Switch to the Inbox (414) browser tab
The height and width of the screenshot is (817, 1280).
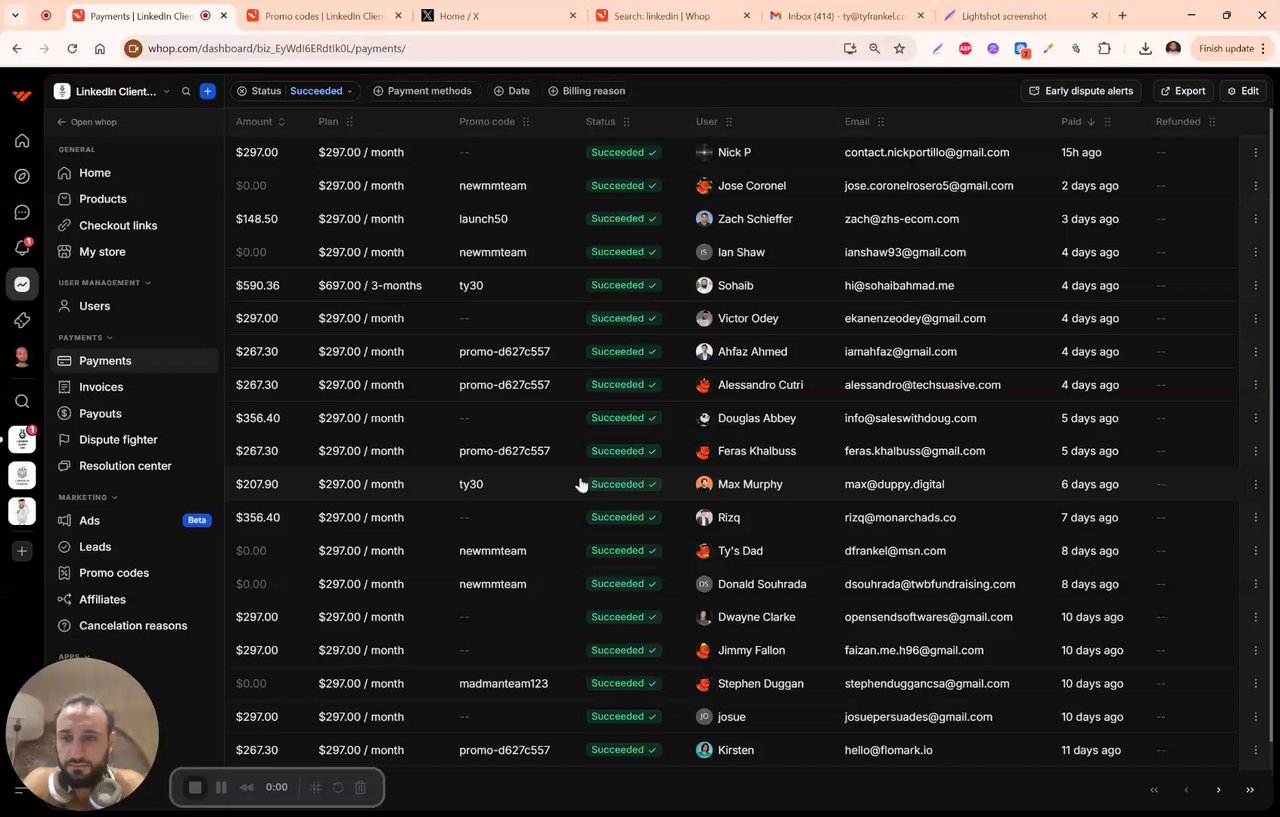tap(846, 16)
